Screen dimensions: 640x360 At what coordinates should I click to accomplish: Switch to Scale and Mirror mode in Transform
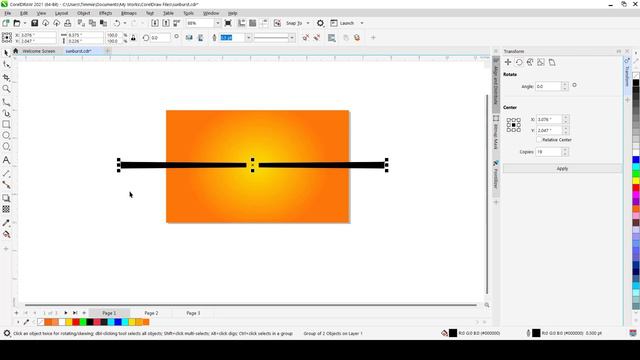click(530, 62)
